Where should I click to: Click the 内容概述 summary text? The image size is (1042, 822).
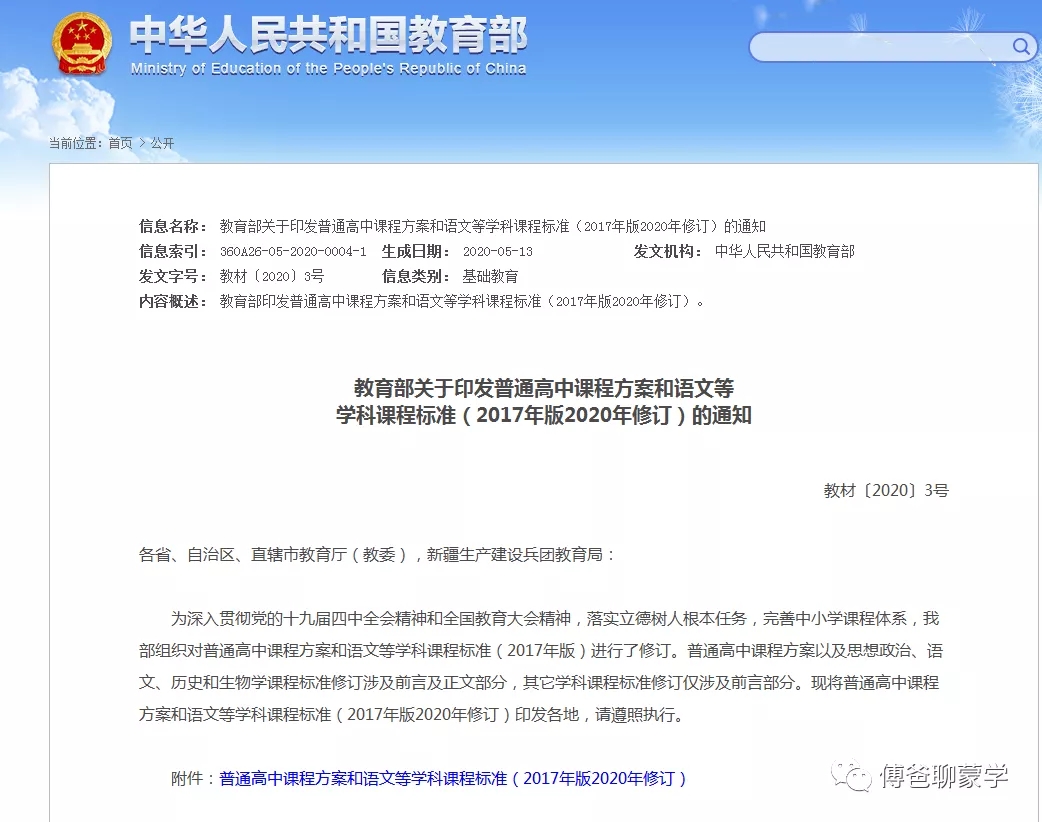[x=461, y=301]
